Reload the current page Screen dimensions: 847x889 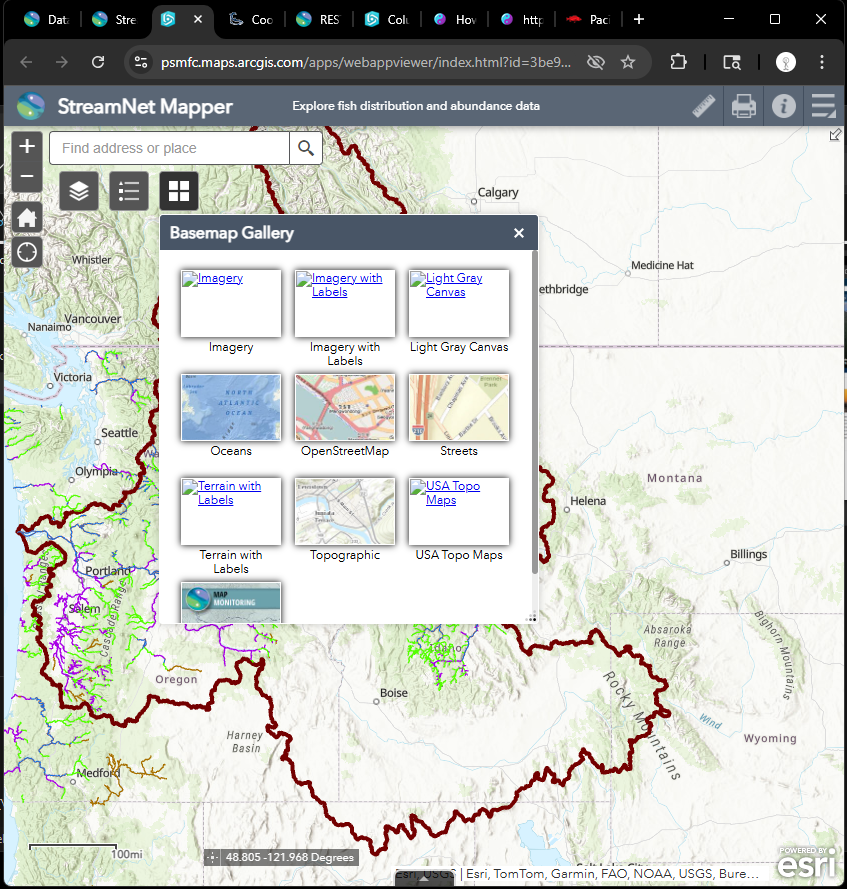click(x=98, y=62)
